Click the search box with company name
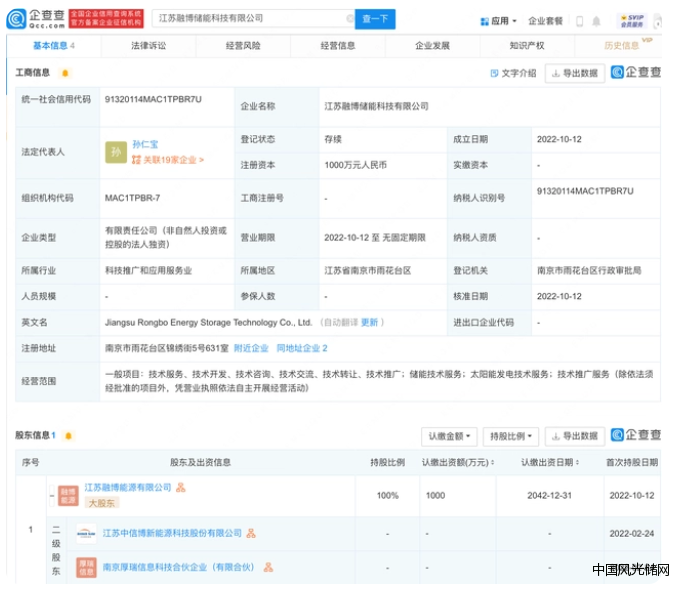 [254, 19]
